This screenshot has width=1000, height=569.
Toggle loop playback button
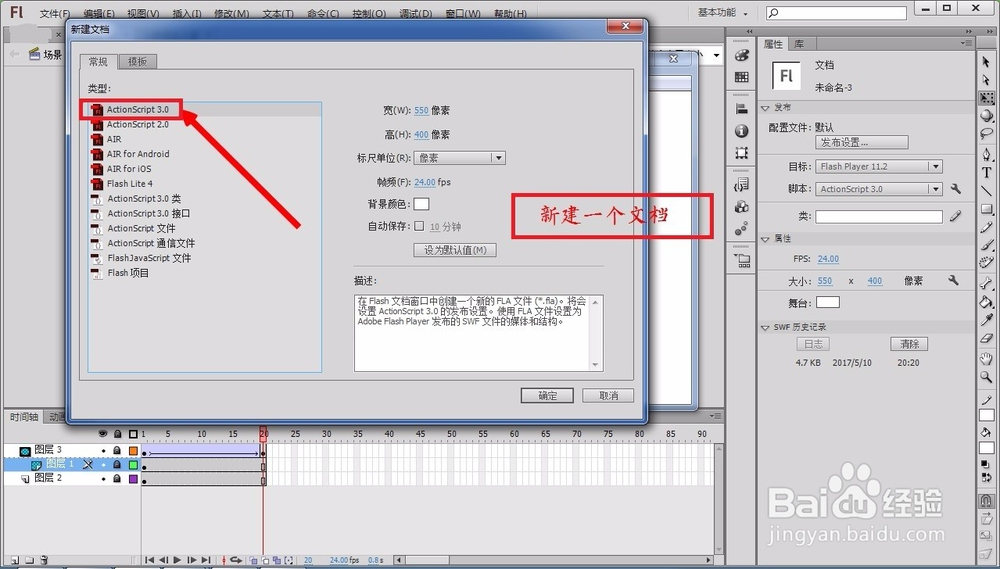pyautogui.click(x=235, y=560)
